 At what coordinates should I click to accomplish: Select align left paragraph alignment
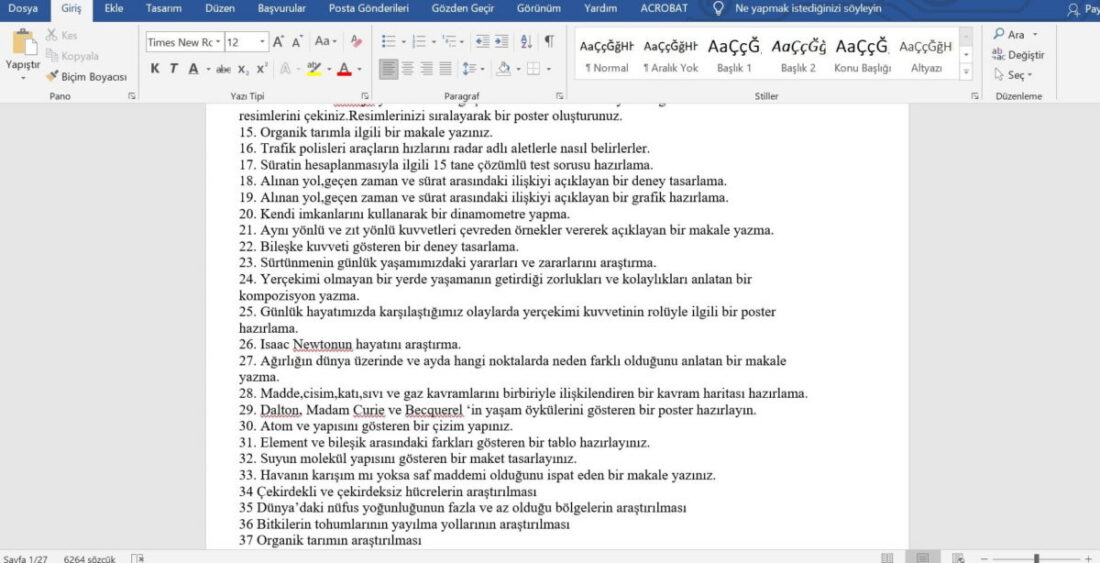point(389,69)
